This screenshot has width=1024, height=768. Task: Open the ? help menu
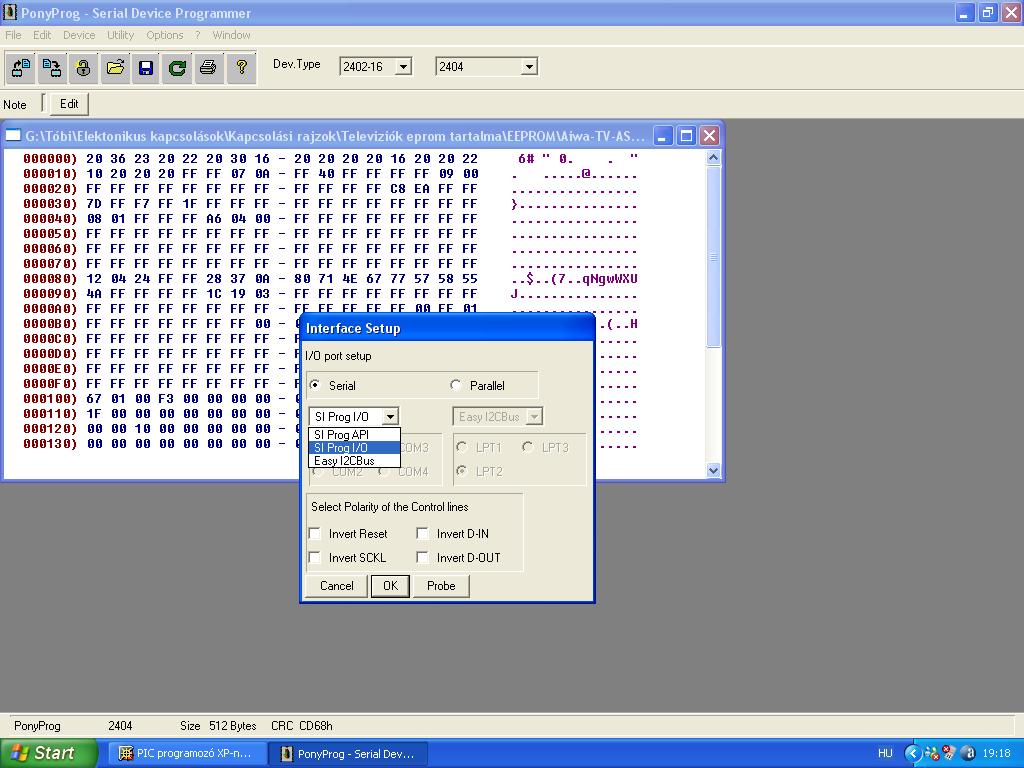[197, 35]
